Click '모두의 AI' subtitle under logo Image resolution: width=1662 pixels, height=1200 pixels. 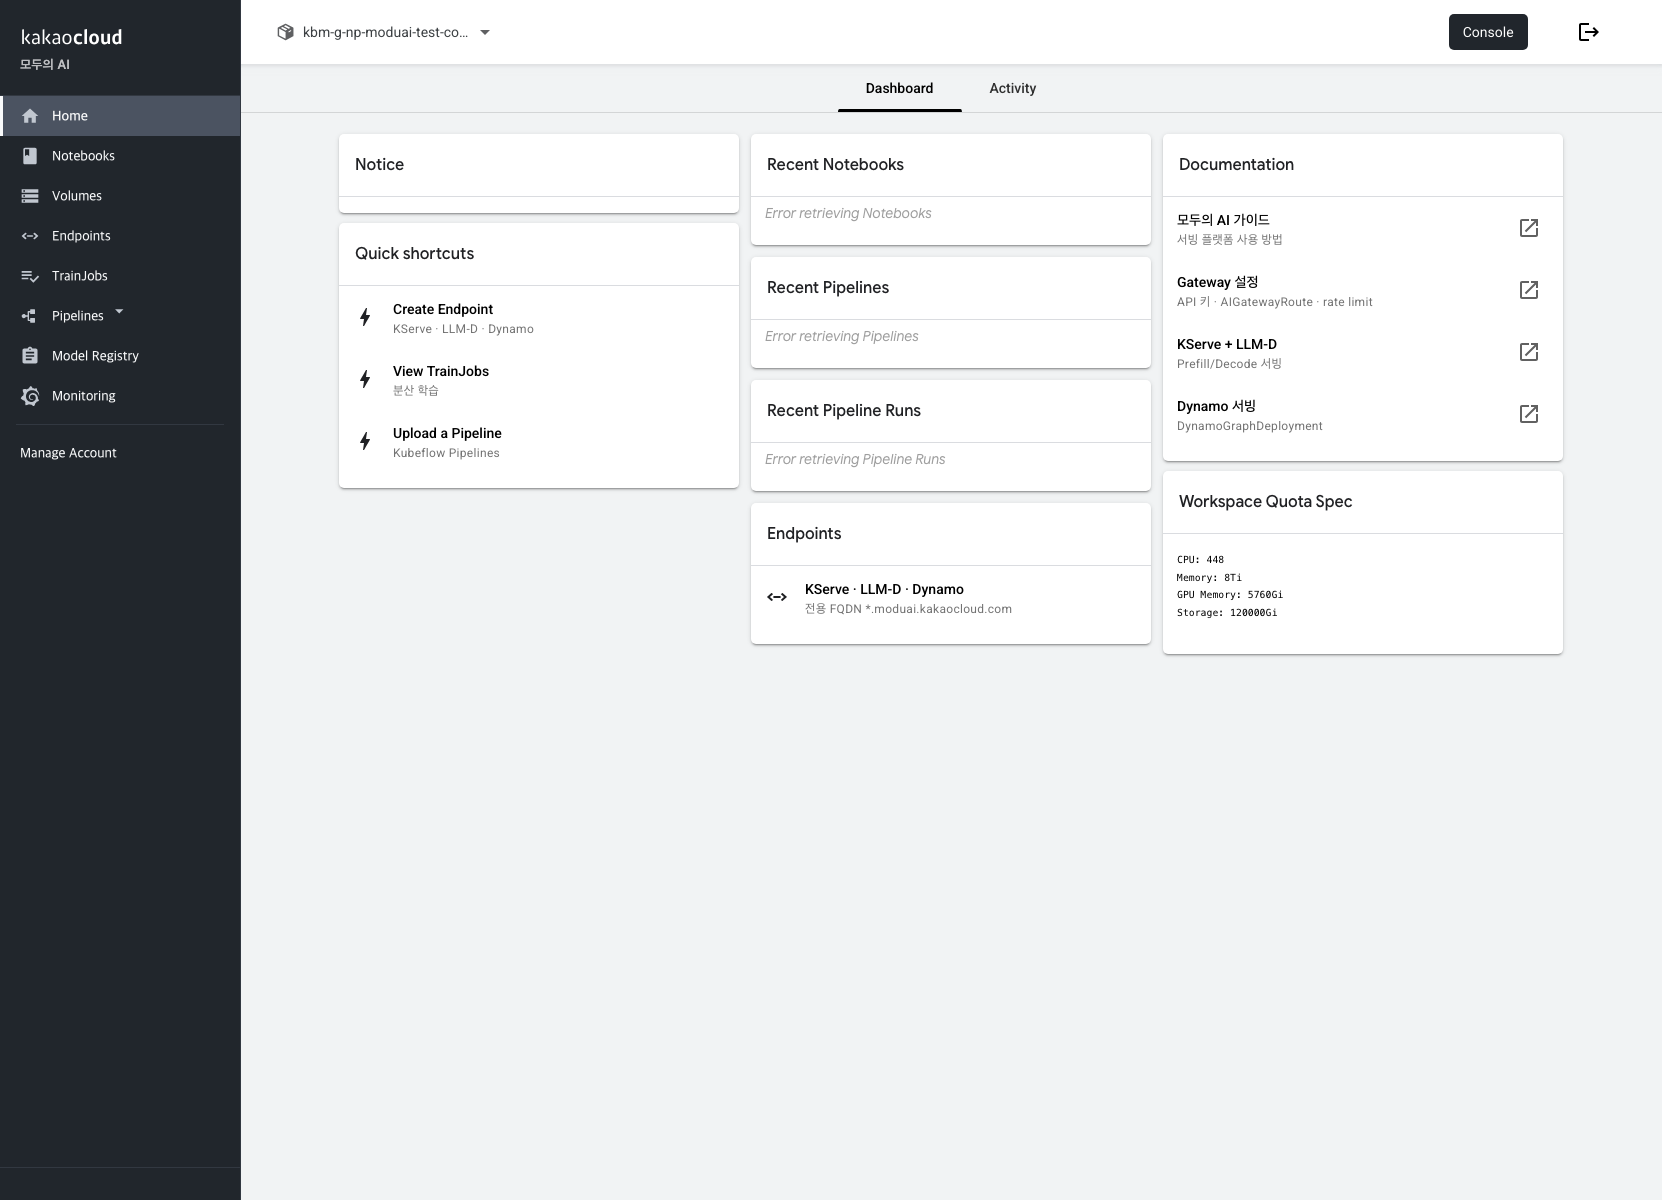click(x=45, y=64)
